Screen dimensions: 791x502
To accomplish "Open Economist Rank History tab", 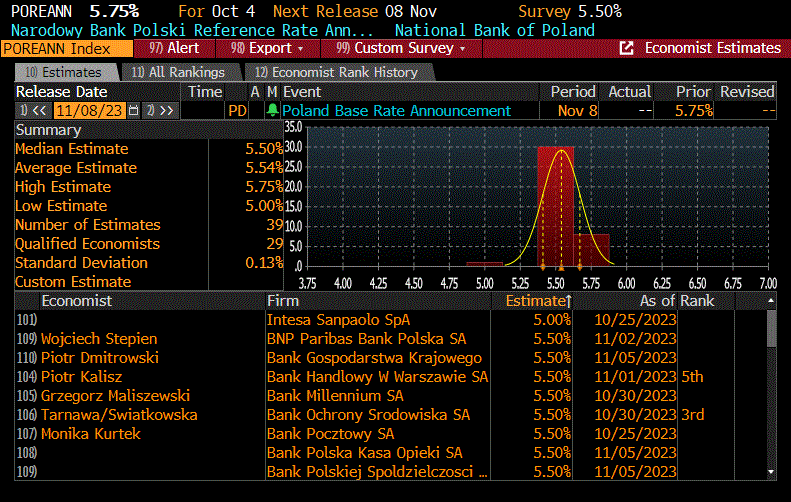I will (337, 73).
